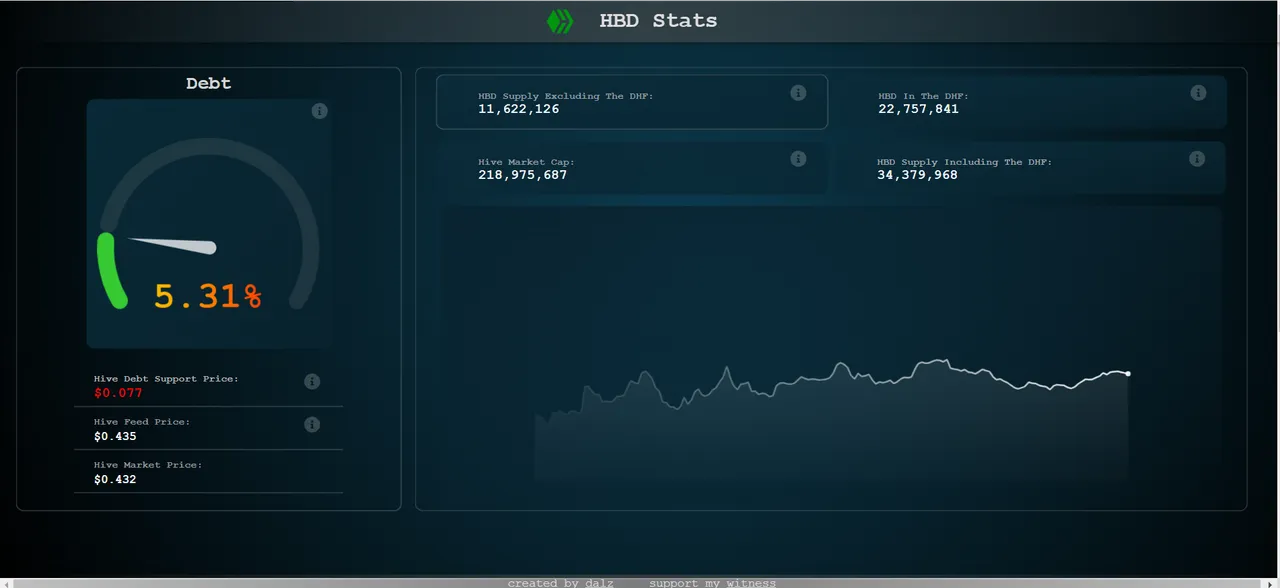Click the 'support my witness' footer link

pyautogui.click(x=712, y=583)
